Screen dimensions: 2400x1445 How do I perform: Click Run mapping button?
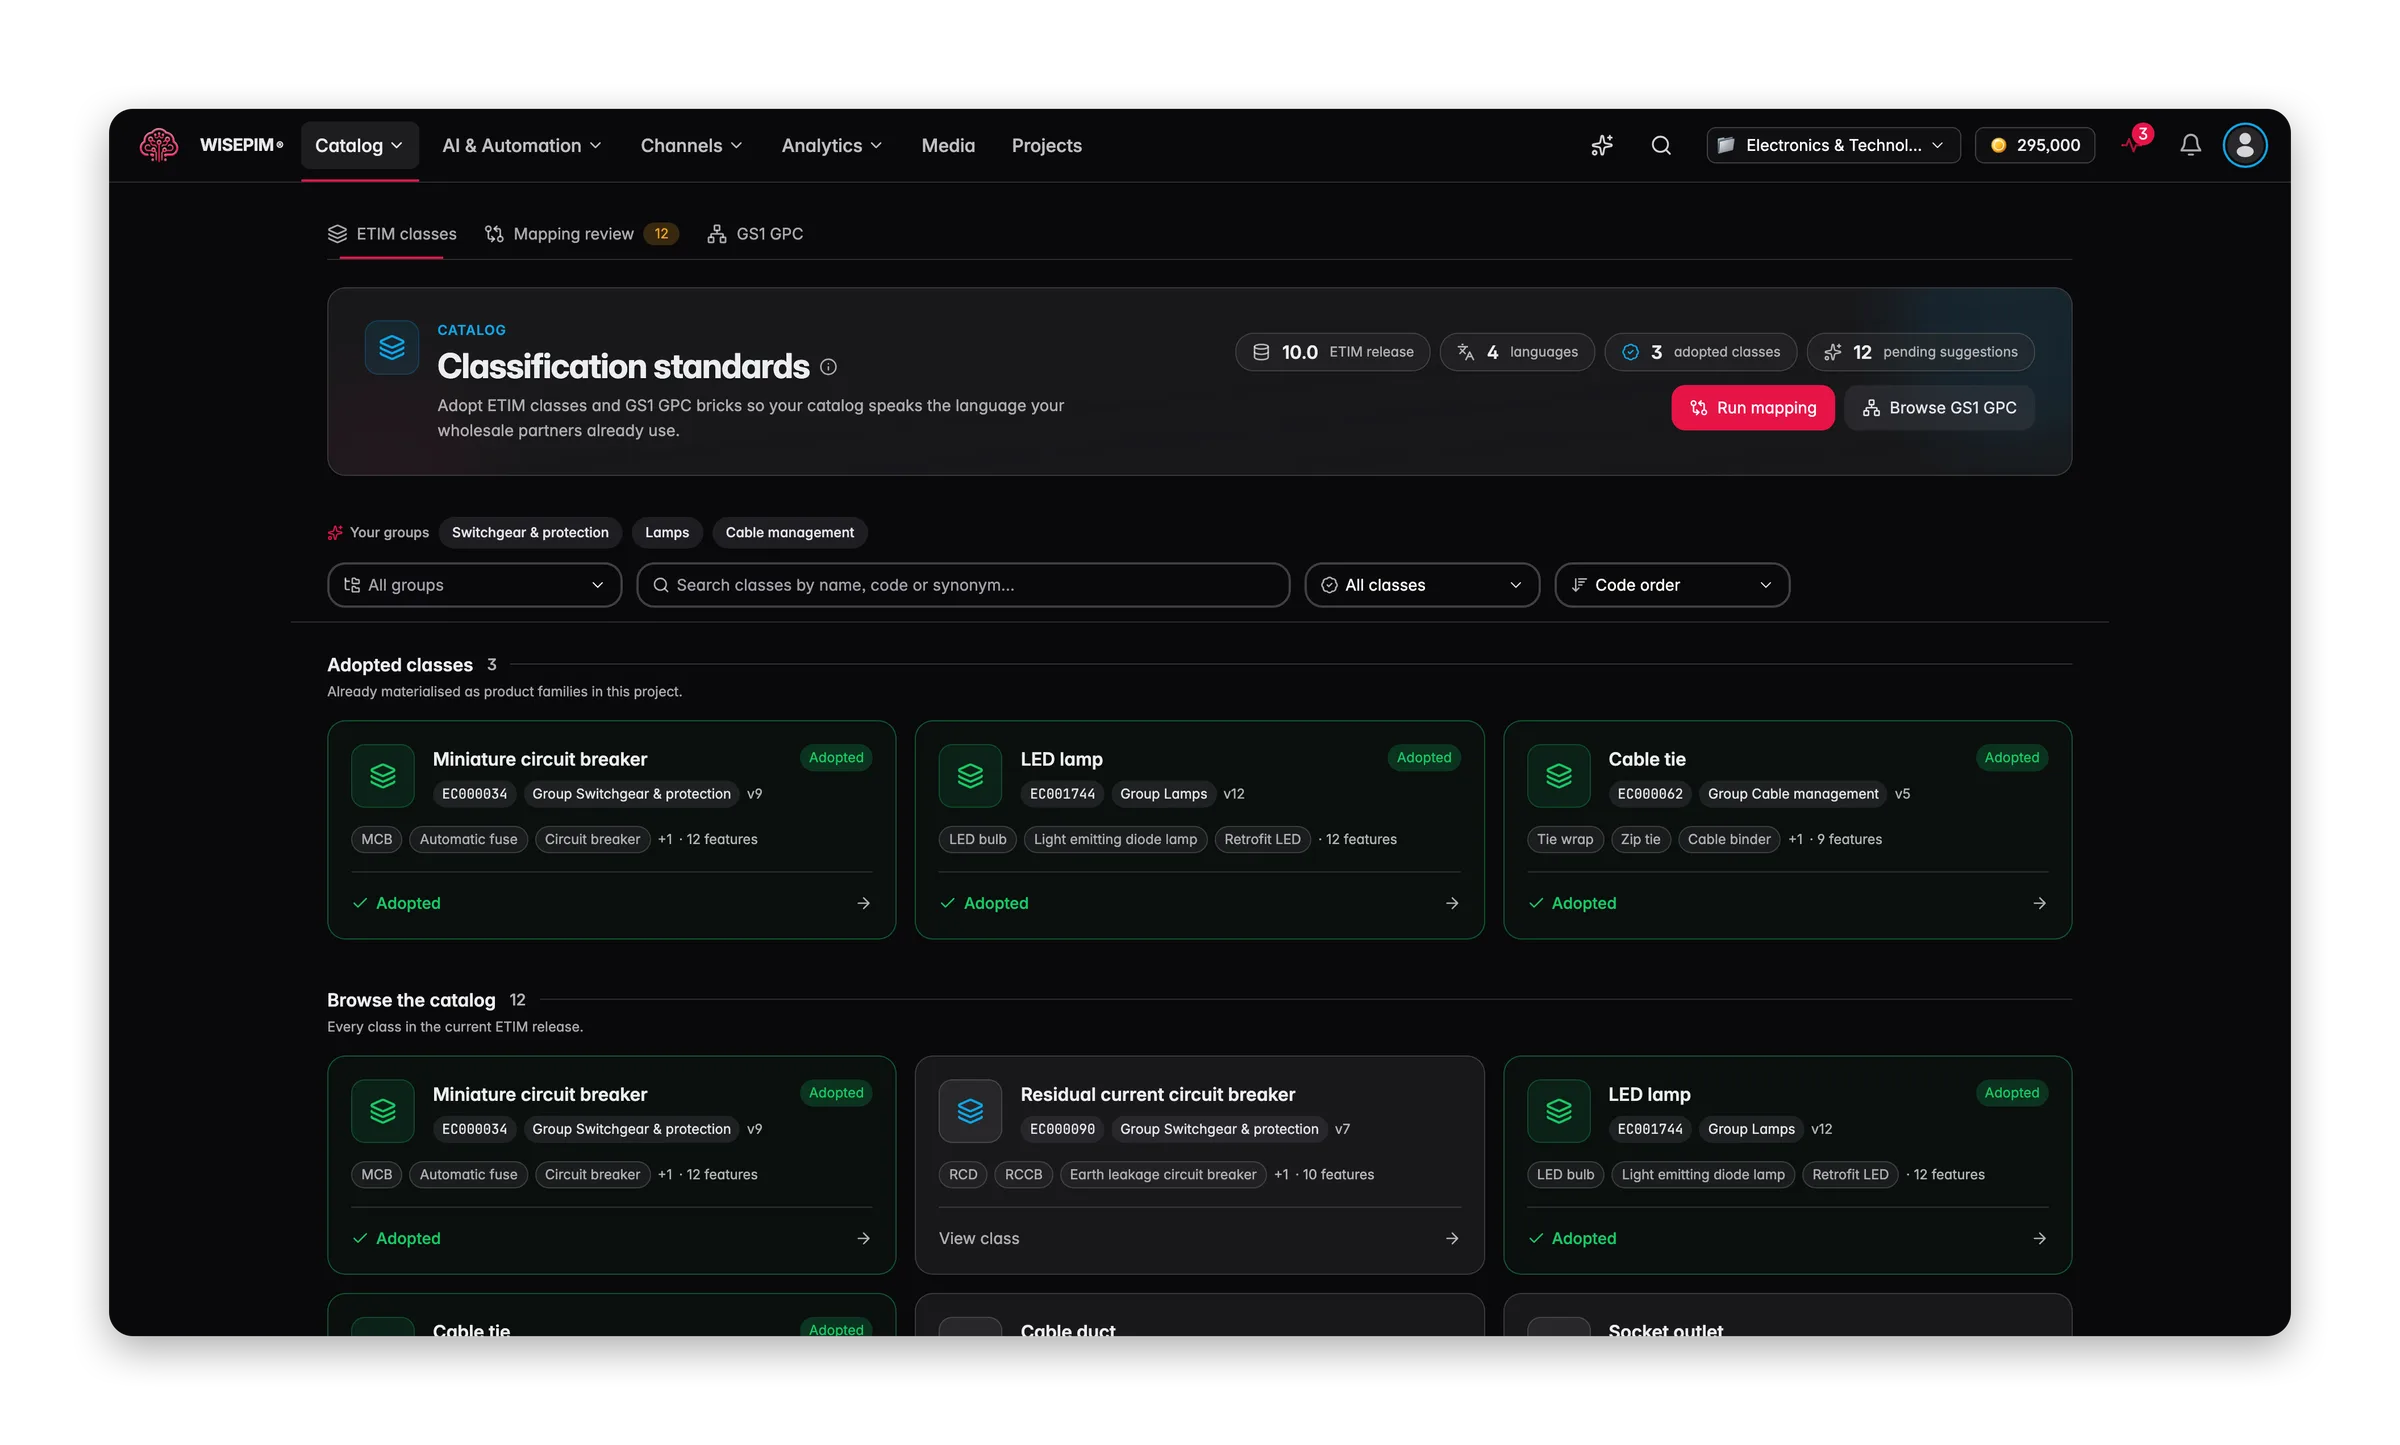(1752, 408)
